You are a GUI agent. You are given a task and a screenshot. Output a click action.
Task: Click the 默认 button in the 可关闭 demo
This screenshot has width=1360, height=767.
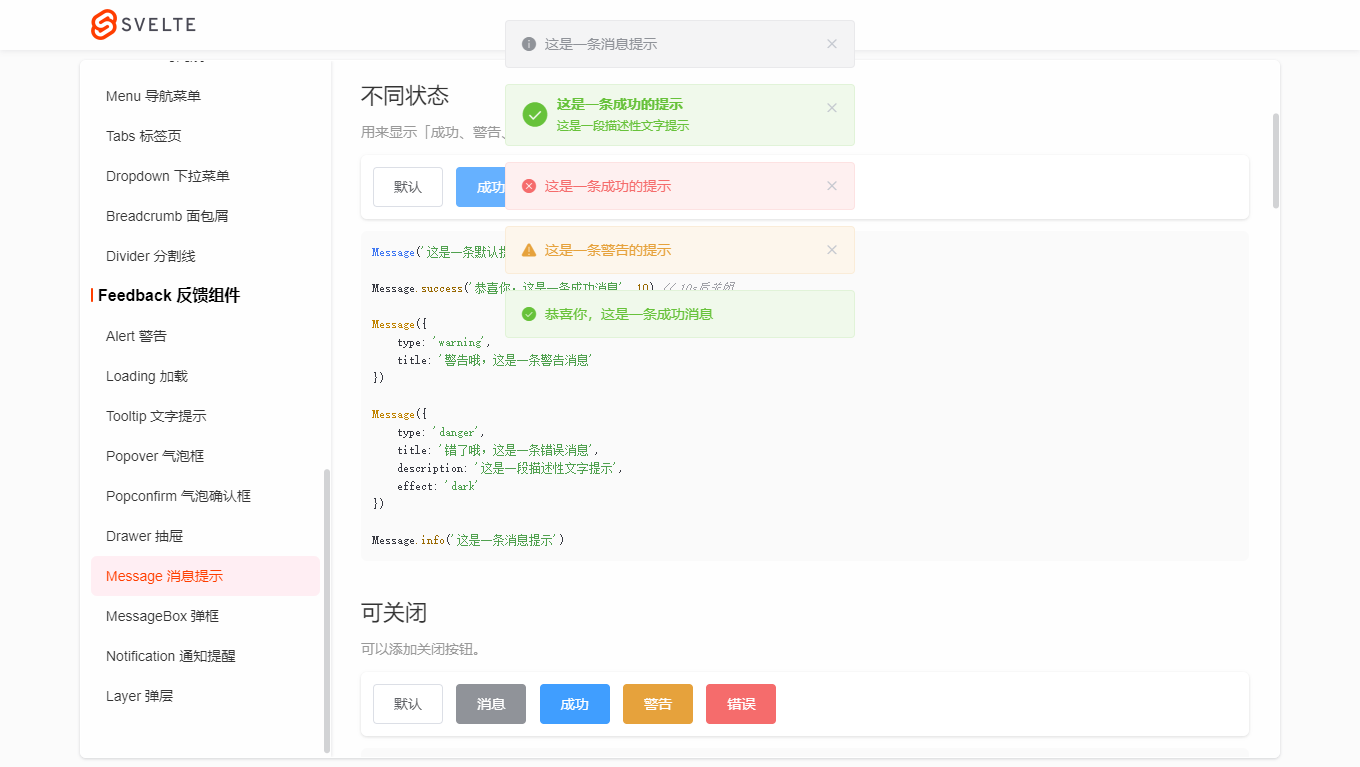(x=407, y=703)
